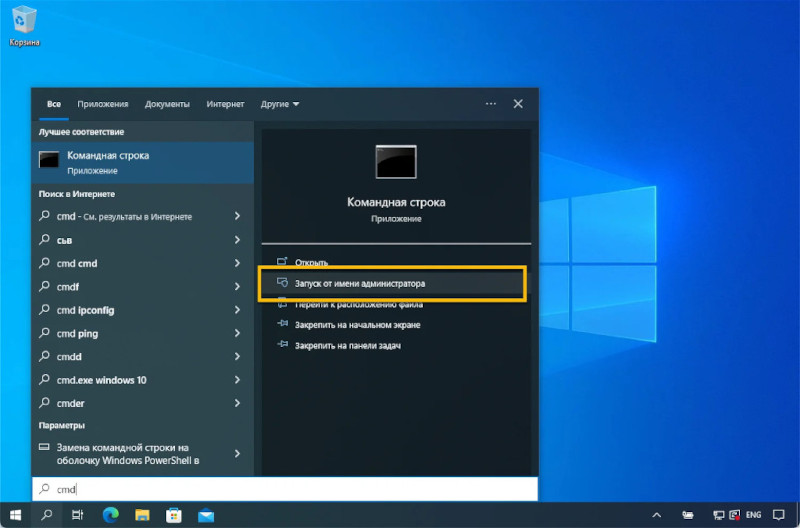800x528 pixels.
Task: Switch to the Документы tab
Action: click(x=167, y=104)
